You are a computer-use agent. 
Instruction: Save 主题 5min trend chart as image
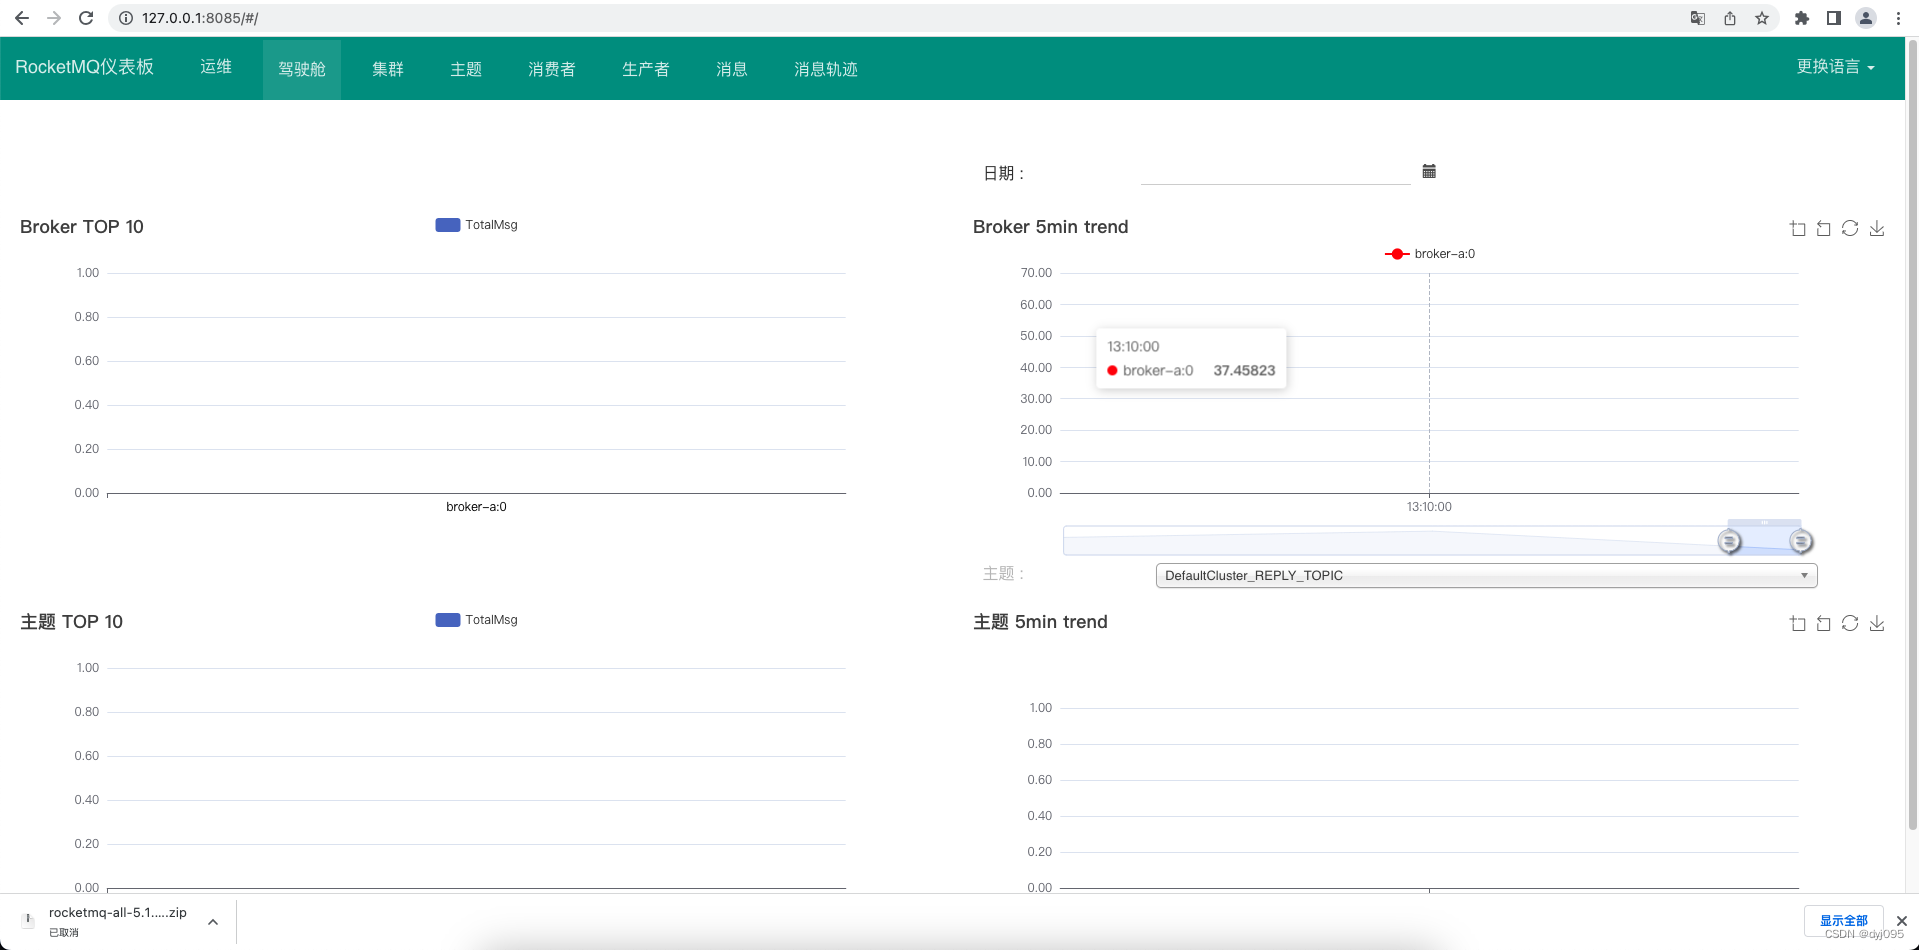(1877, 623)
